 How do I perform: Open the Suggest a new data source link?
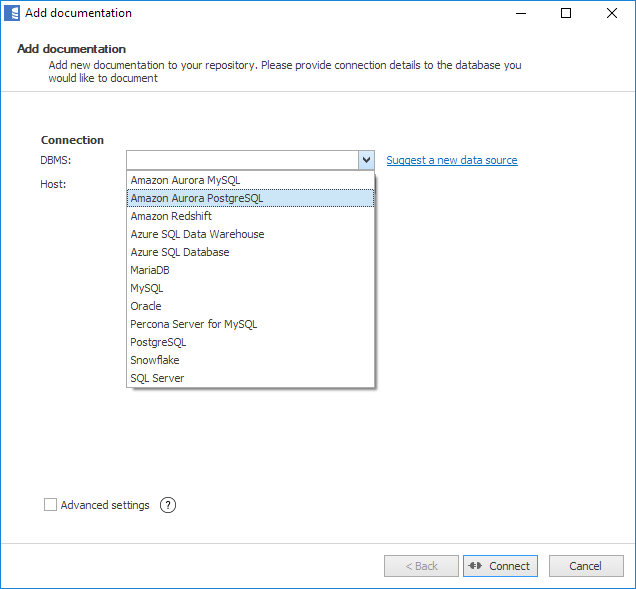coord(451,160)
